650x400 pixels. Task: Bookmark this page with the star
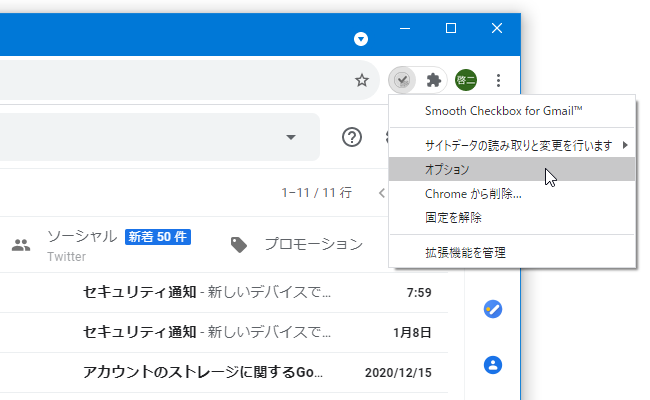tap(362, 80)
